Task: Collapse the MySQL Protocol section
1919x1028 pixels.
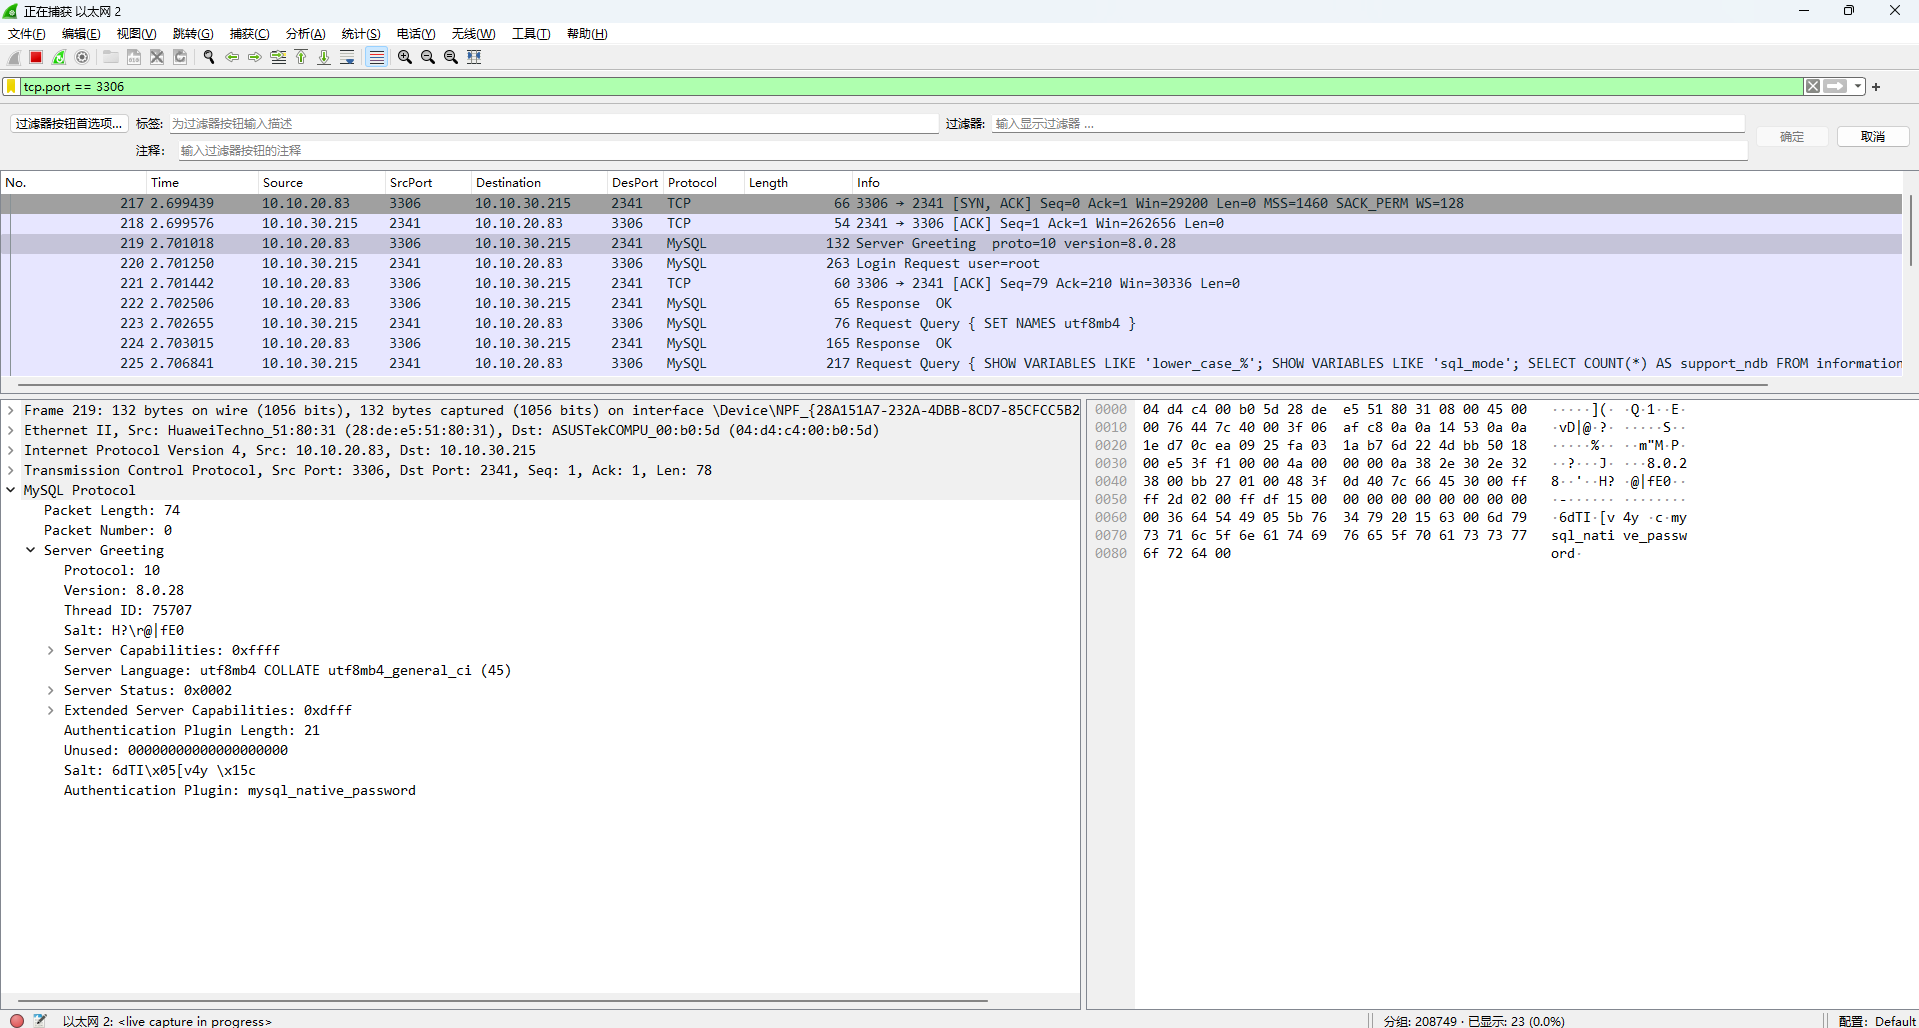Action: tap(11, 490)
